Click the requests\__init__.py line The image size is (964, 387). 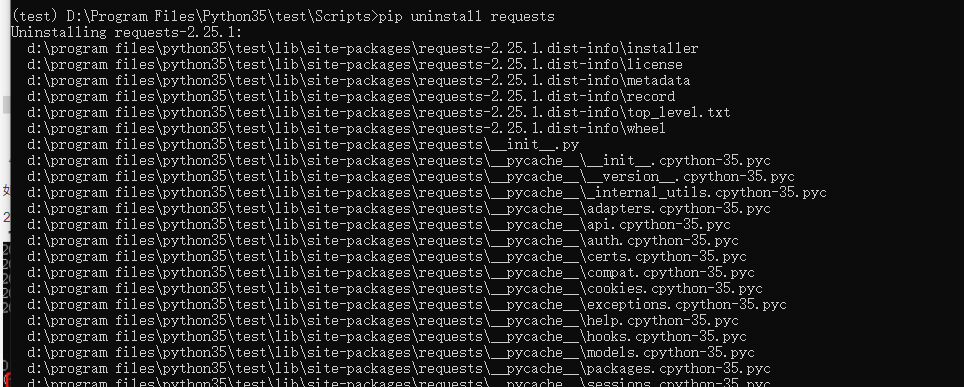[303, 145]
